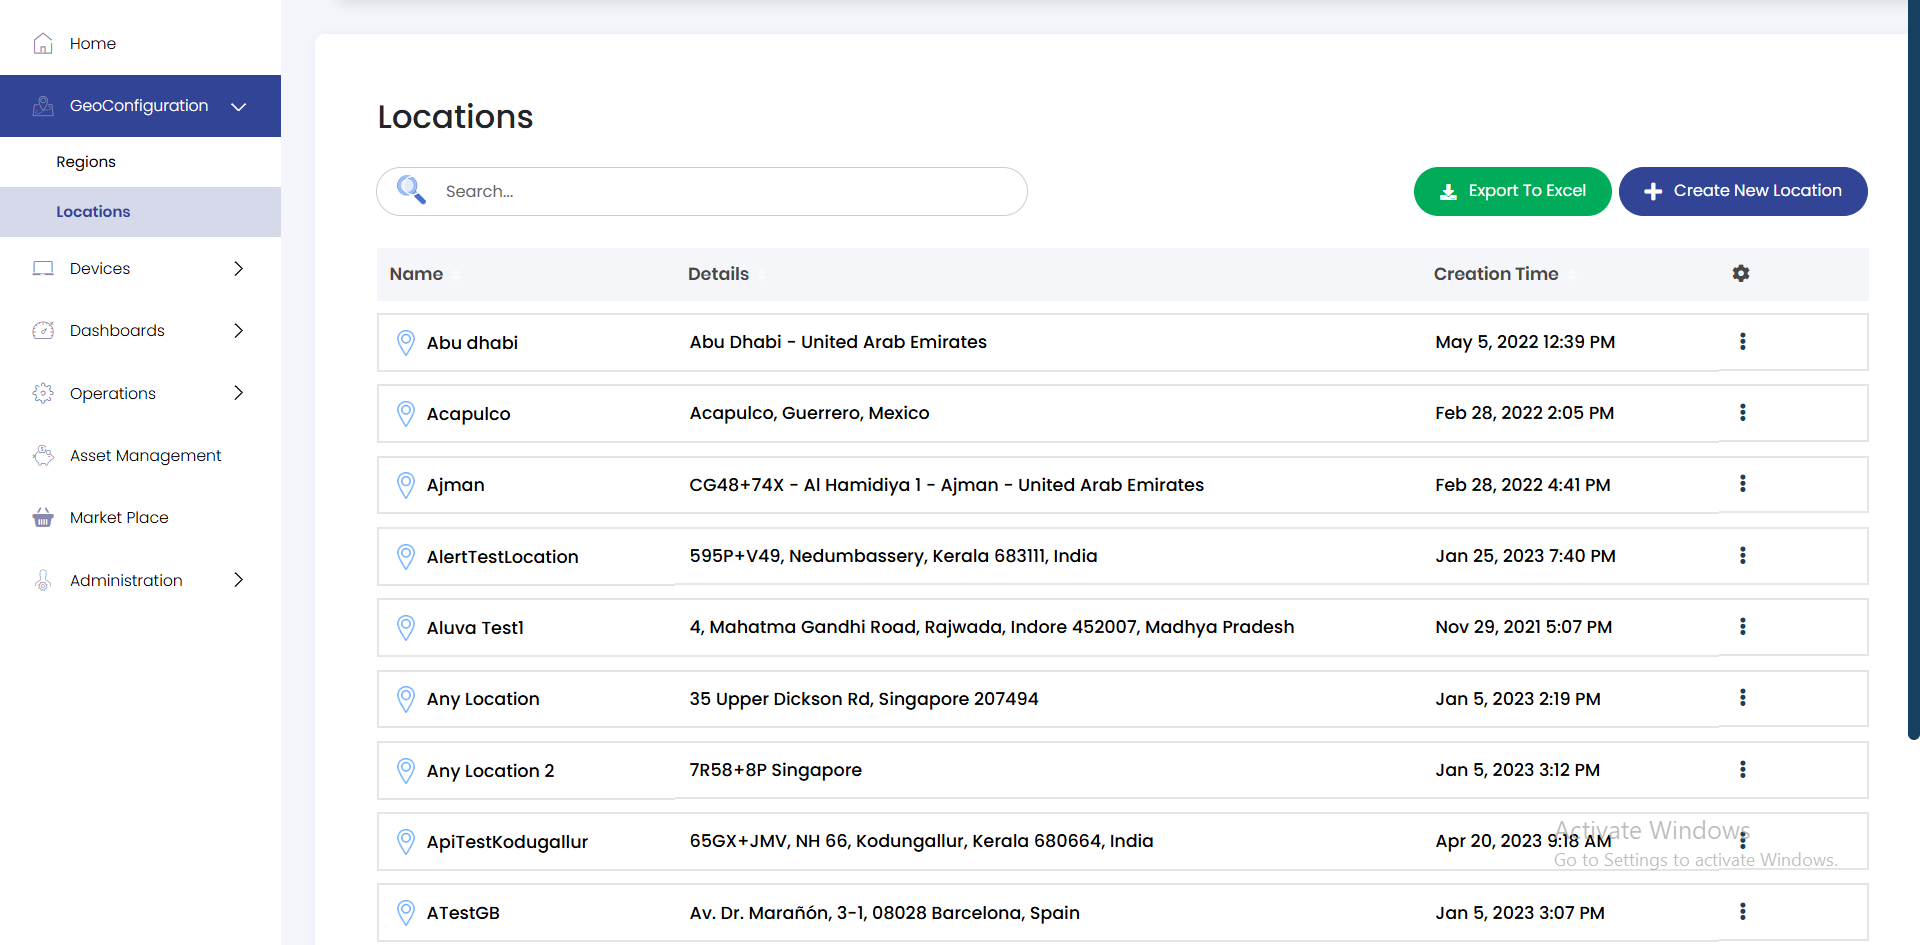
Task: Open the three-dot menu for Acapulco row
Action: click(1742, 413)
